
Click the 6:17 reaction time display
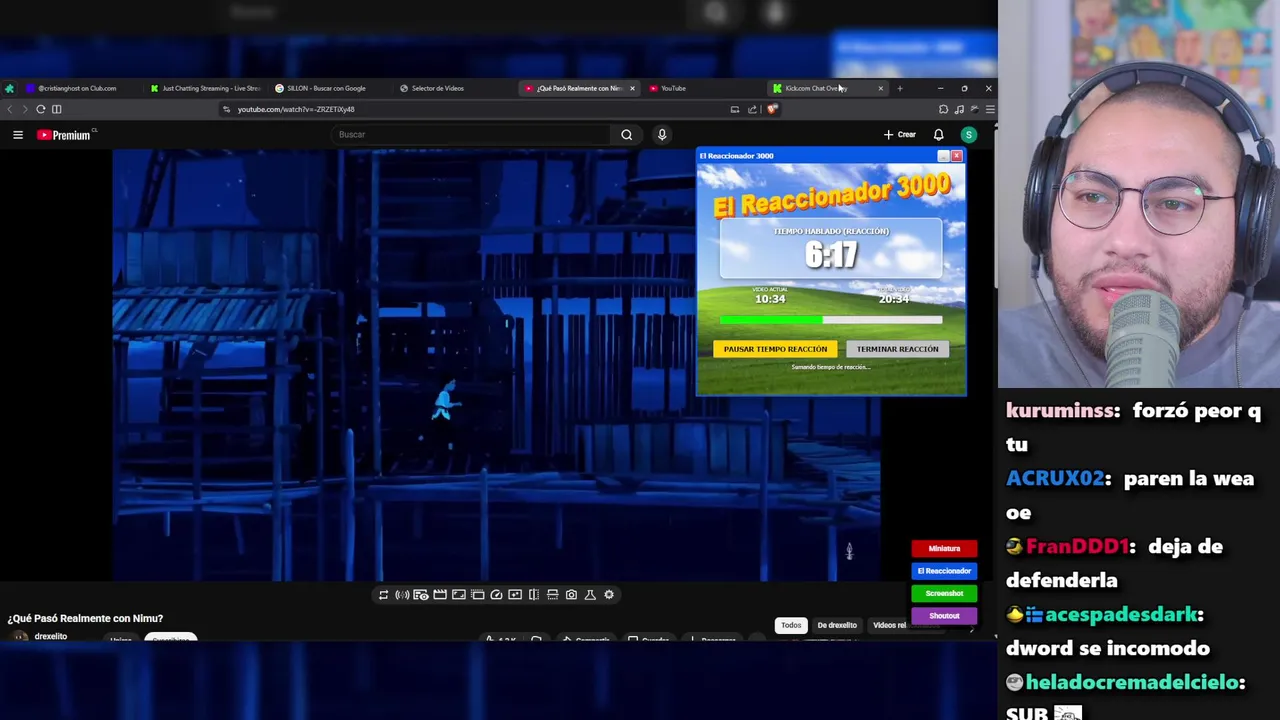coord(831,255)
